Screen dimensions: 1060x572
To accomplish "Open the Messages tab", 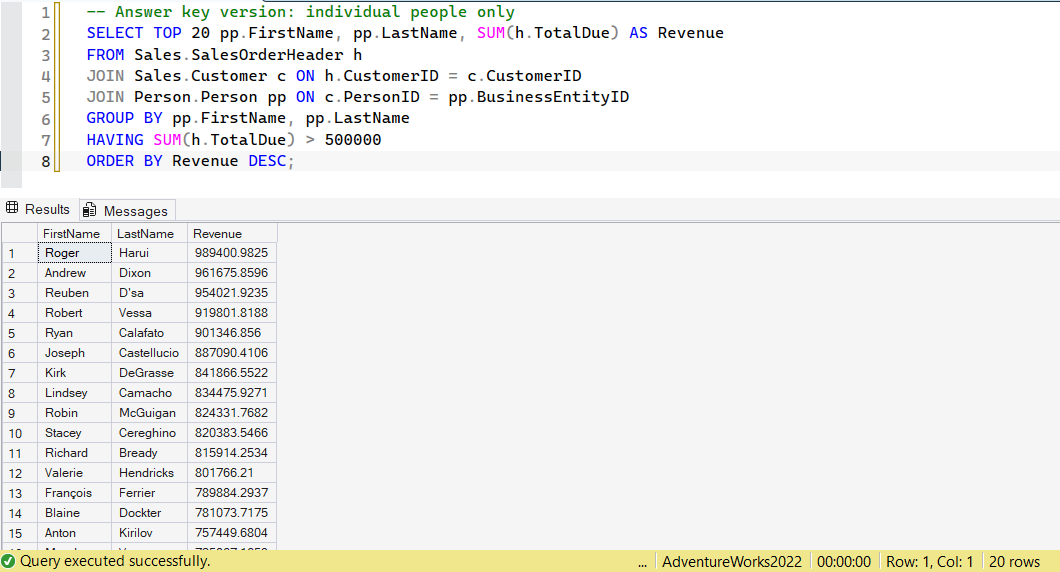I will pyautogui.click(x=127, y=210).
